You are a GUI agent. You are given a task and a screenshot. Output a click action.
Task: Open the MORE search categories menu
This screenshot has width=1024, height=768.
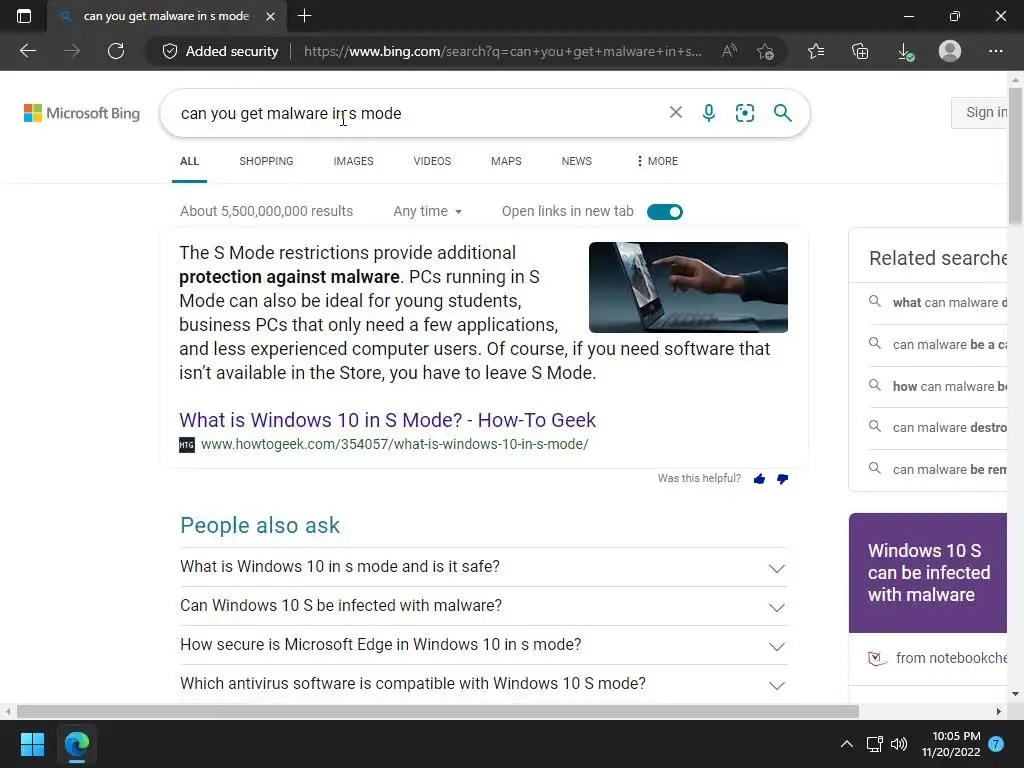click(x=658, y=161)
